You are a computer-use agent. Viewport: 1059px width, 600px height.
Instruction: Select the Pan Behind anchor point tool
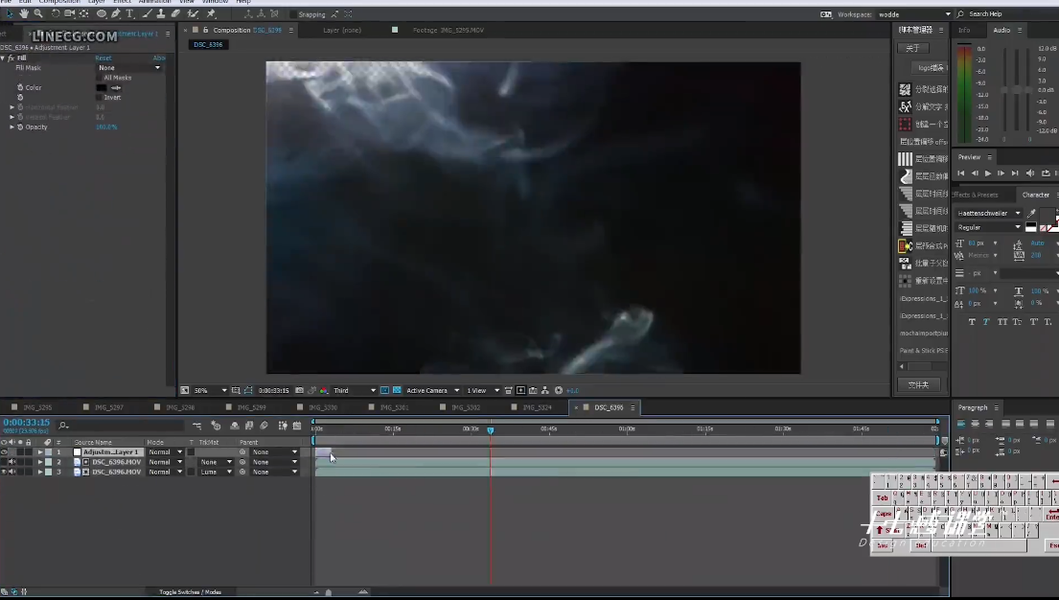(x=84, y=14)
